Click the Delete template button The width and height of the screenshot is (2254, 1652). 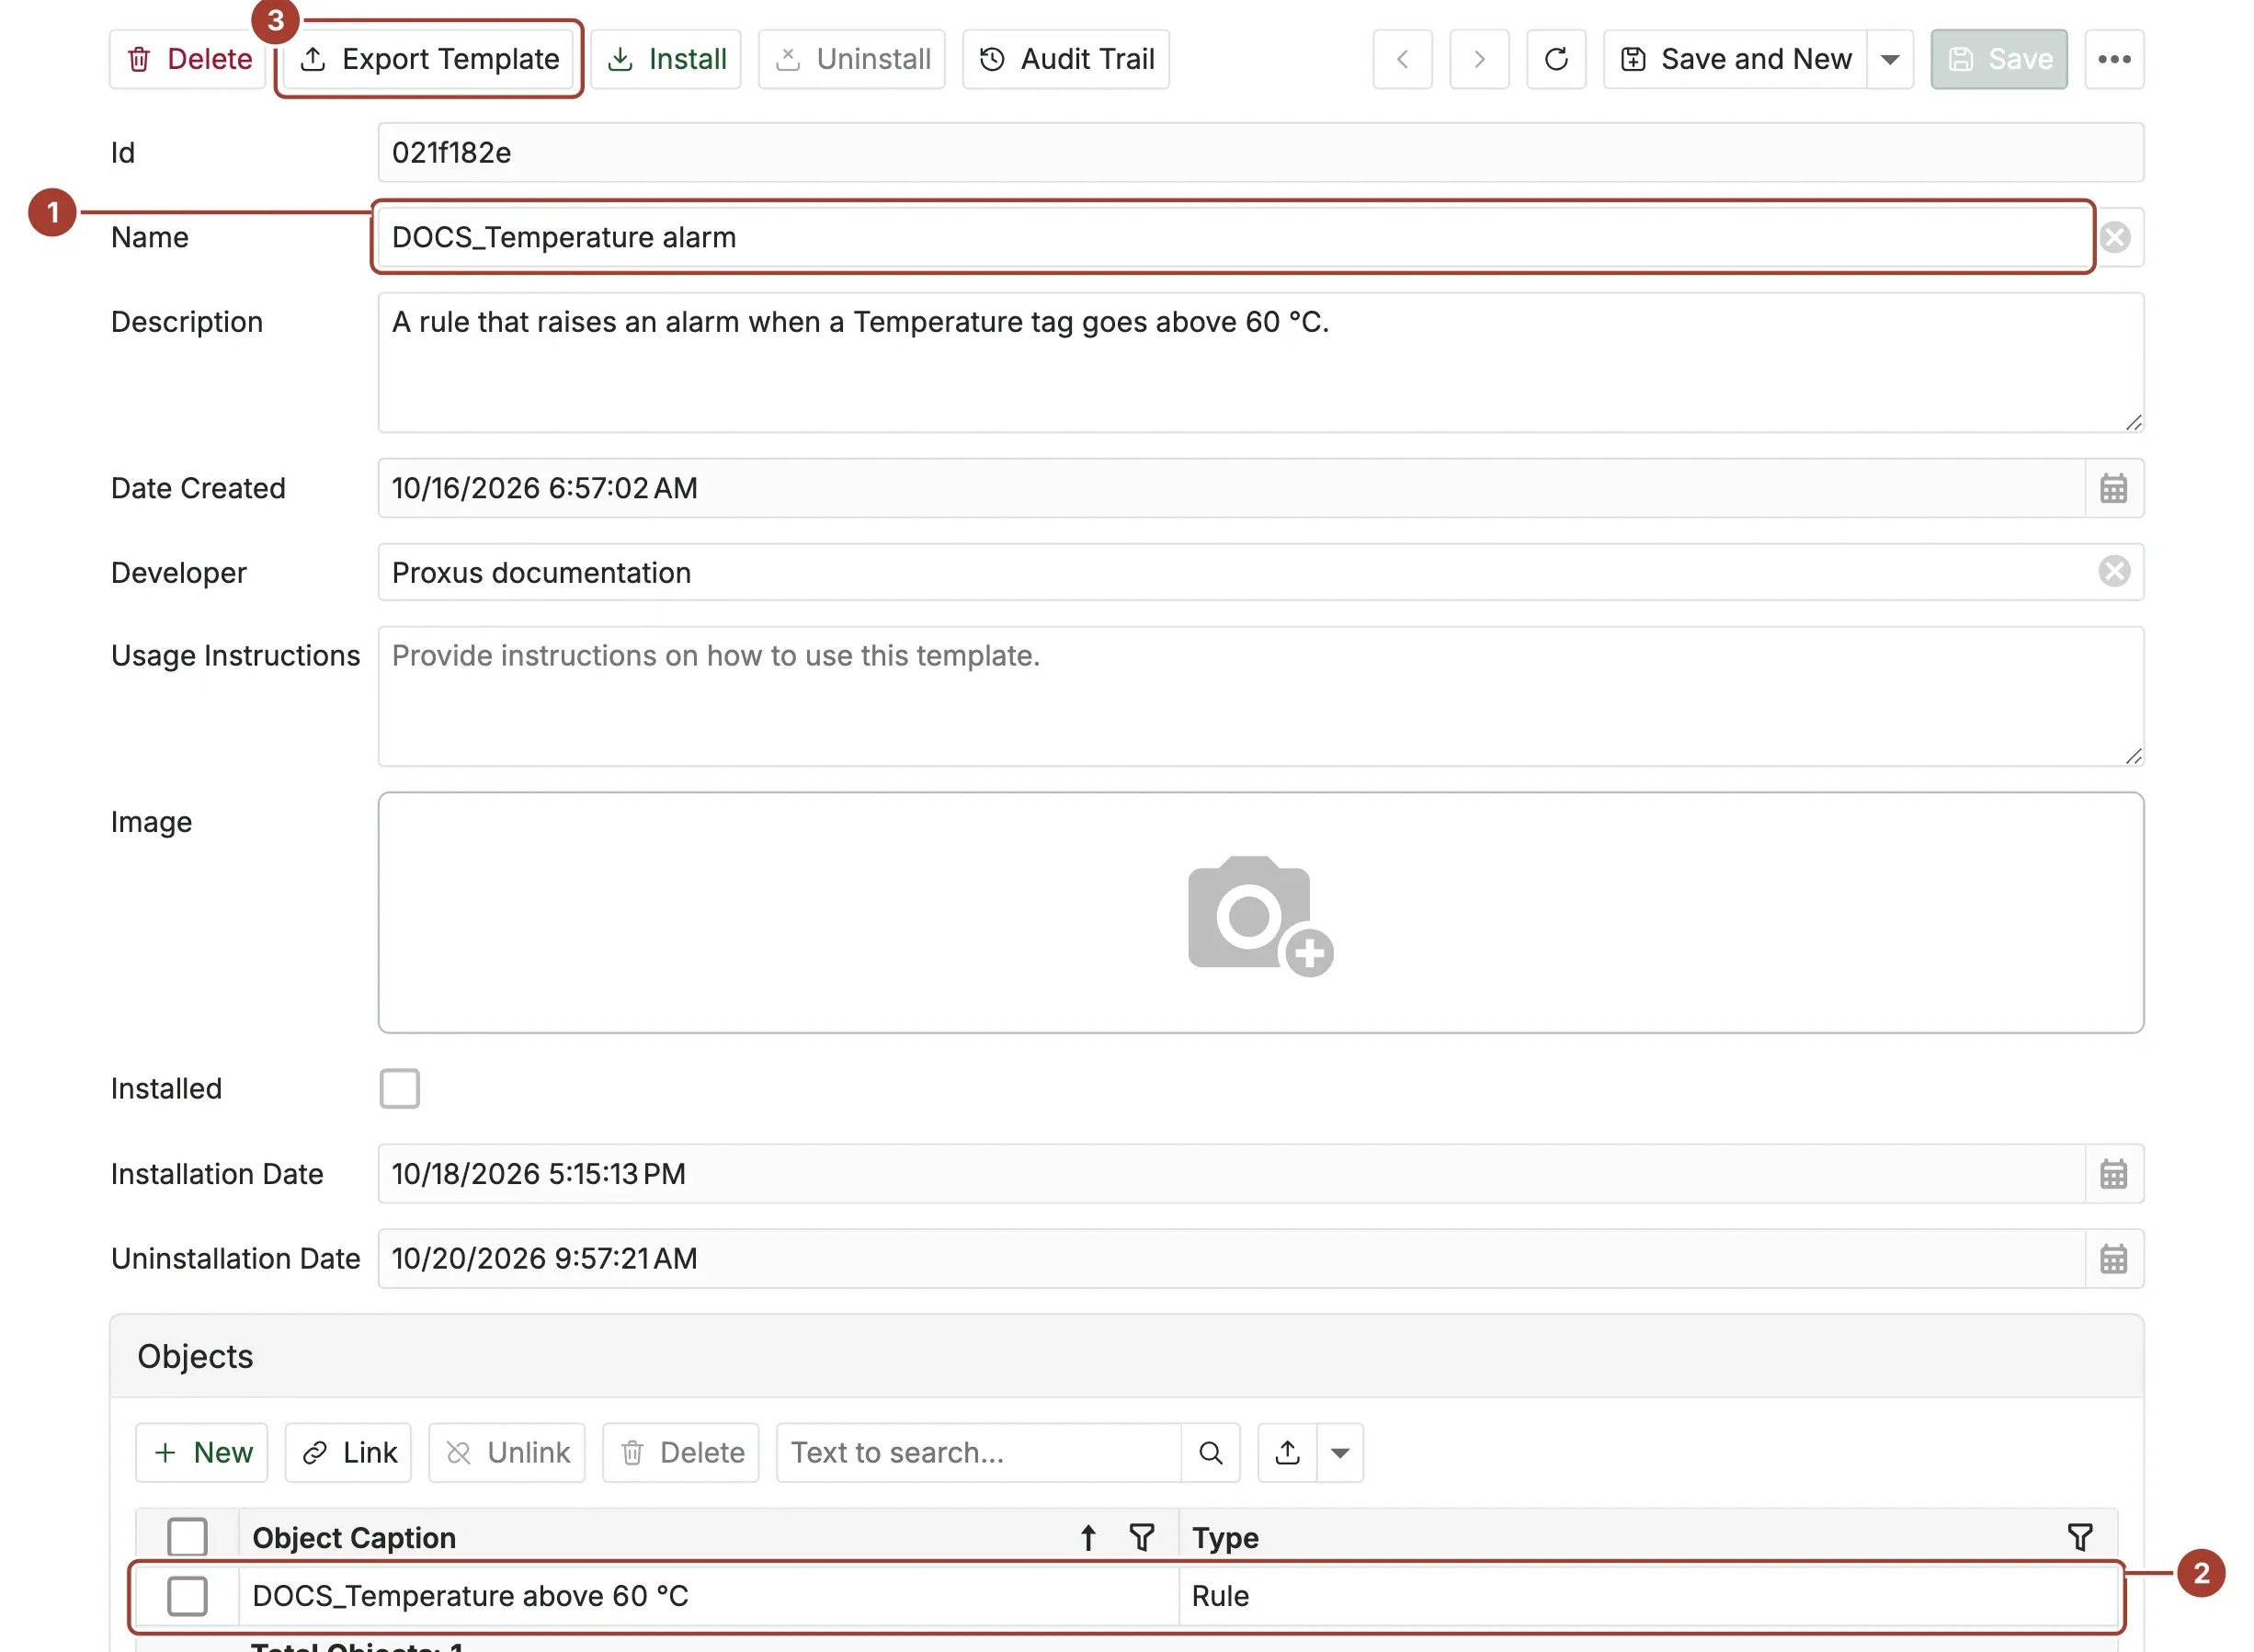tap(188, 59)
